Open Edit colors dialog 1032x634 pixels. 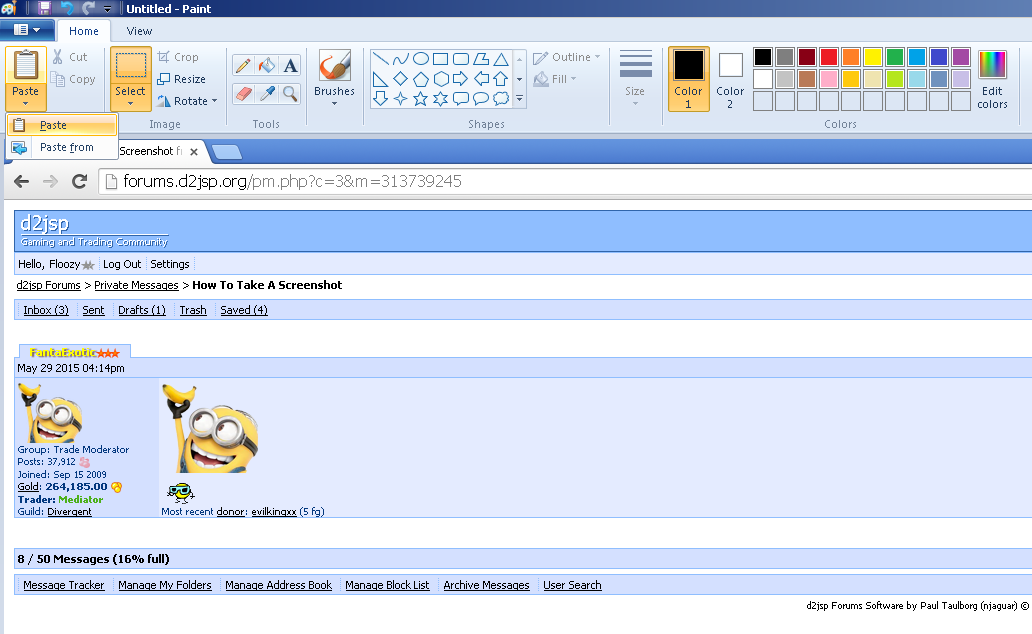(x=992, y=79)
